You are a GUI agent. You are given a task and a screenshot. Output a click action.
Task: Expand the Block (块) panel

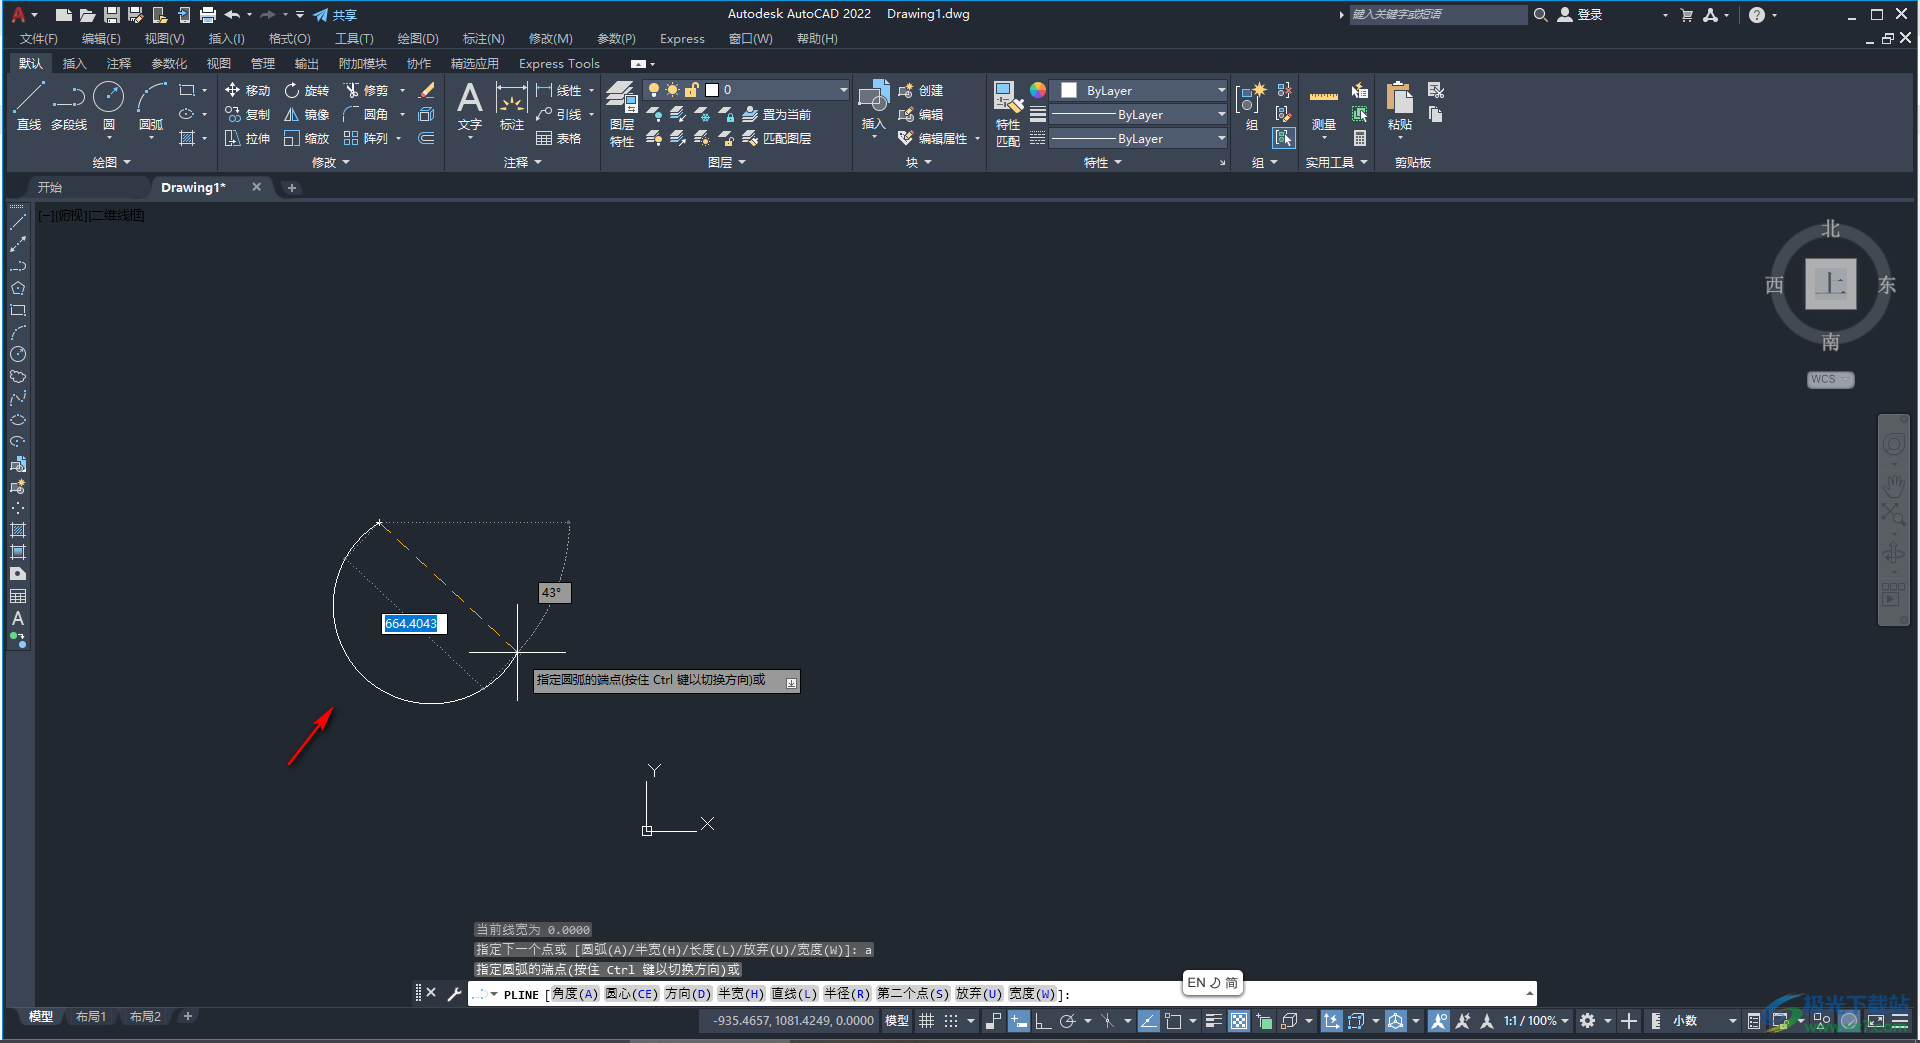pos(919,162)
